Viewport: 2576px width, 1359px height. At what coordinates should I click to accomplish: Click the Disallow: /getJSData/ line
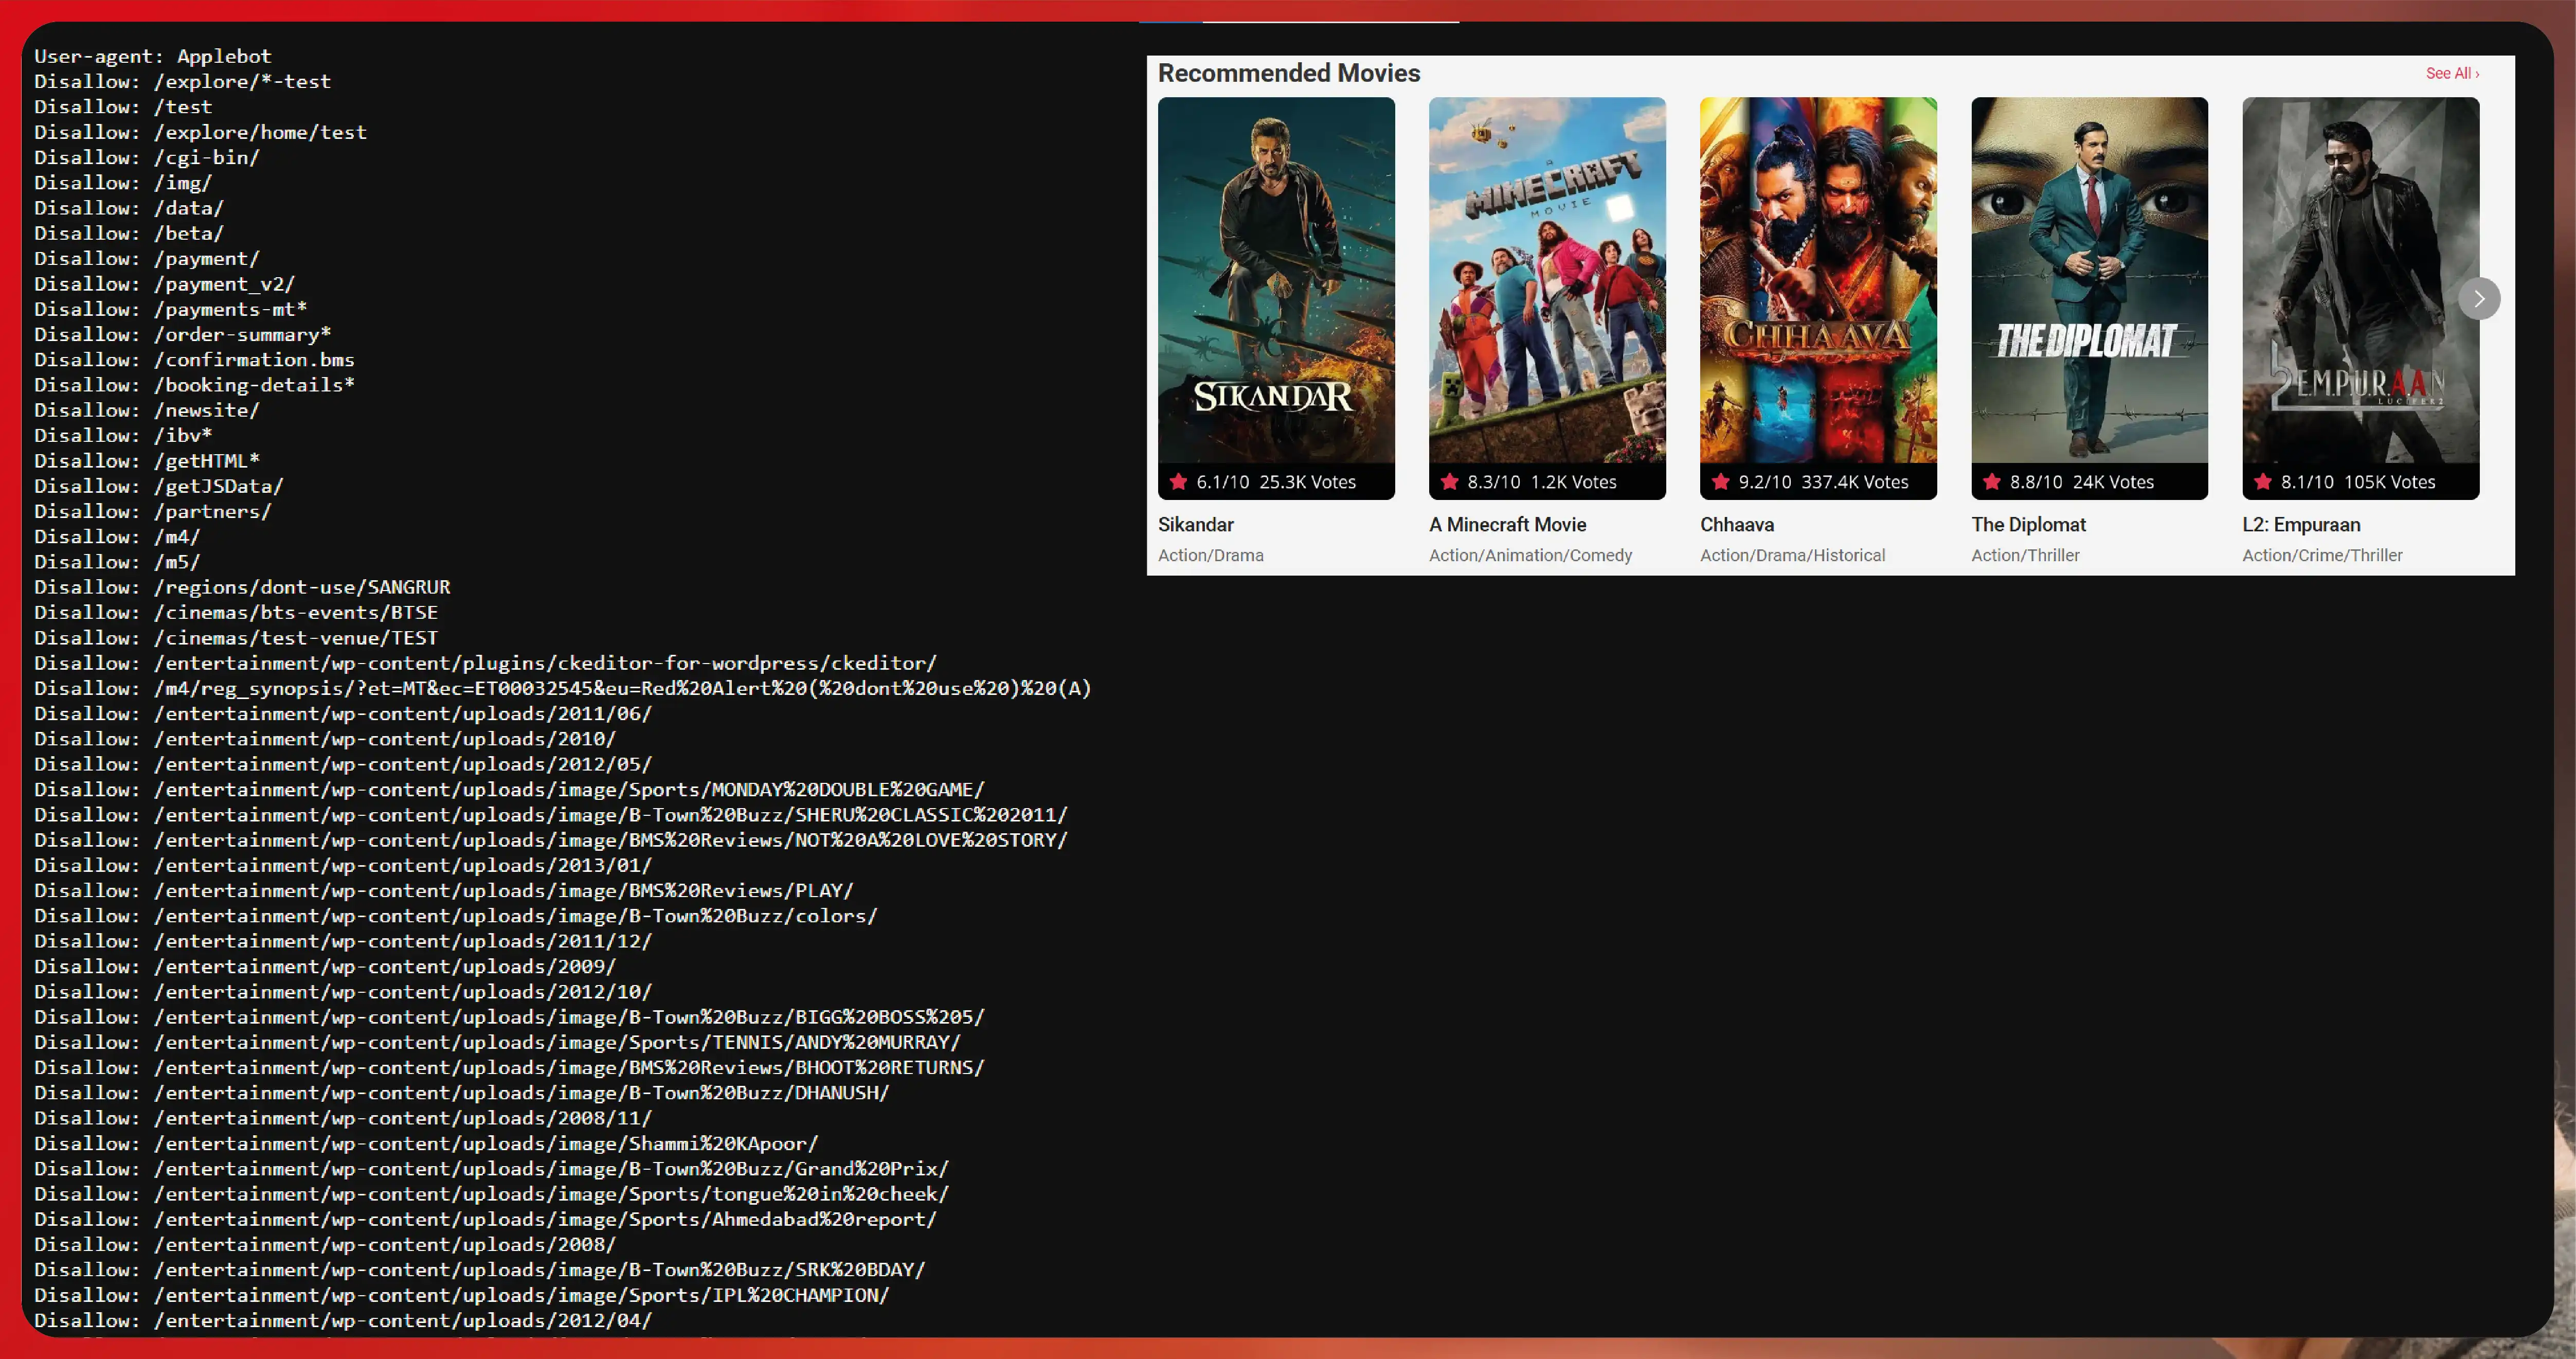[x=159, y=486]
